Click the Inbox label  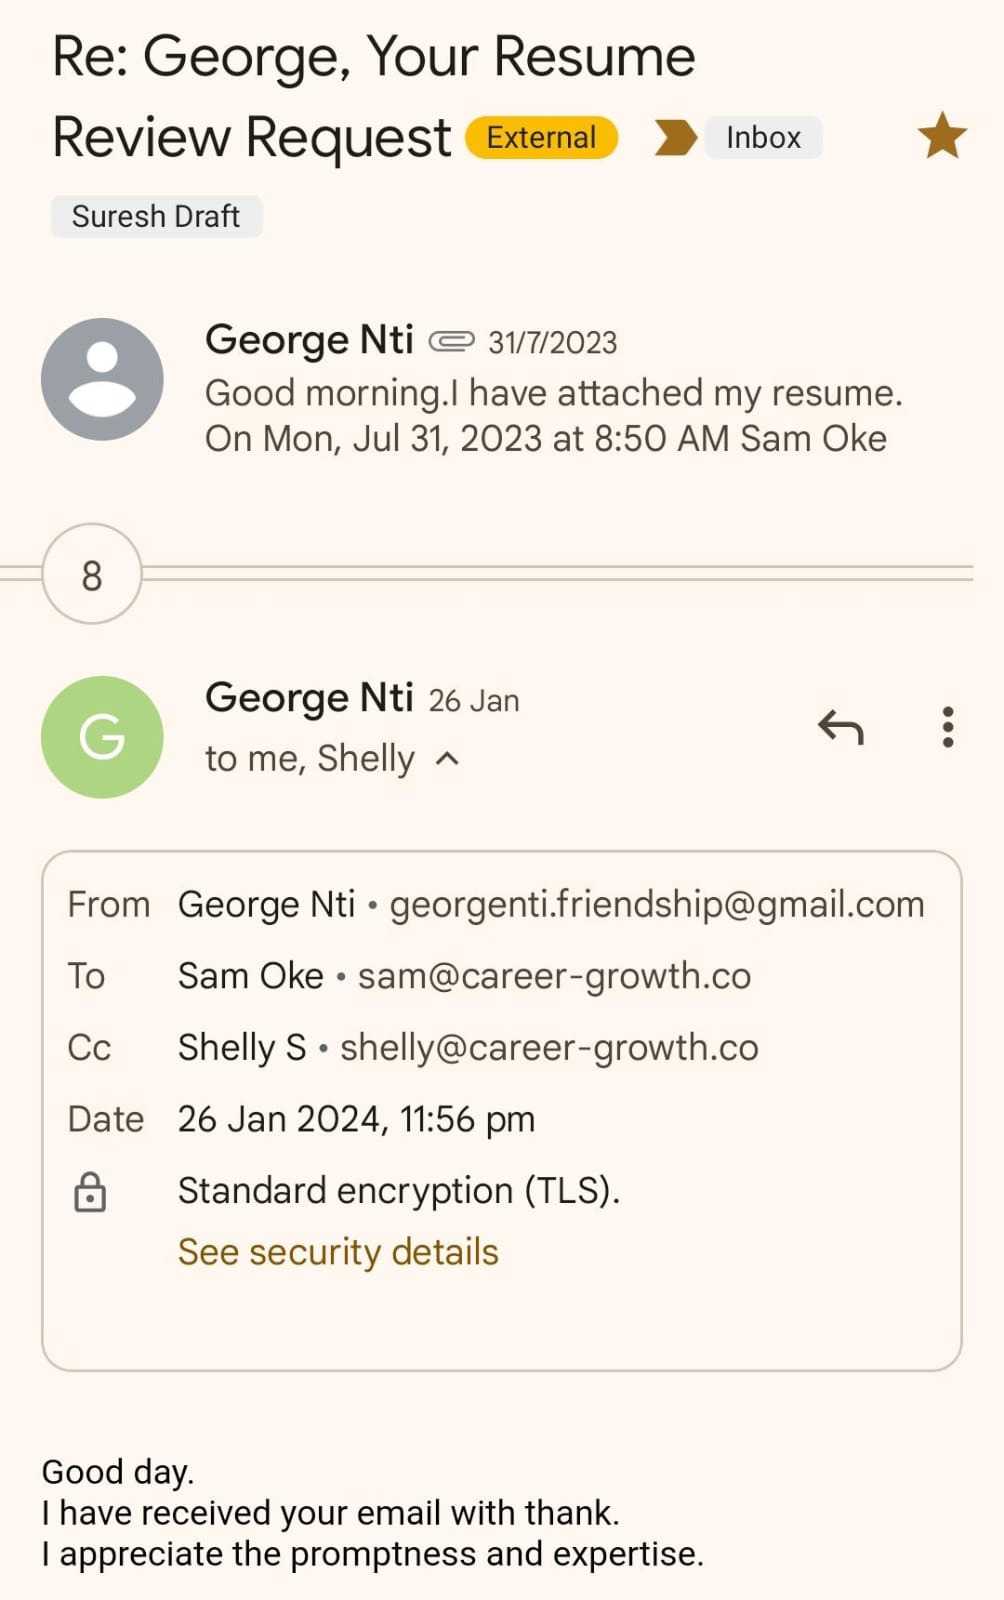point(763,138)
